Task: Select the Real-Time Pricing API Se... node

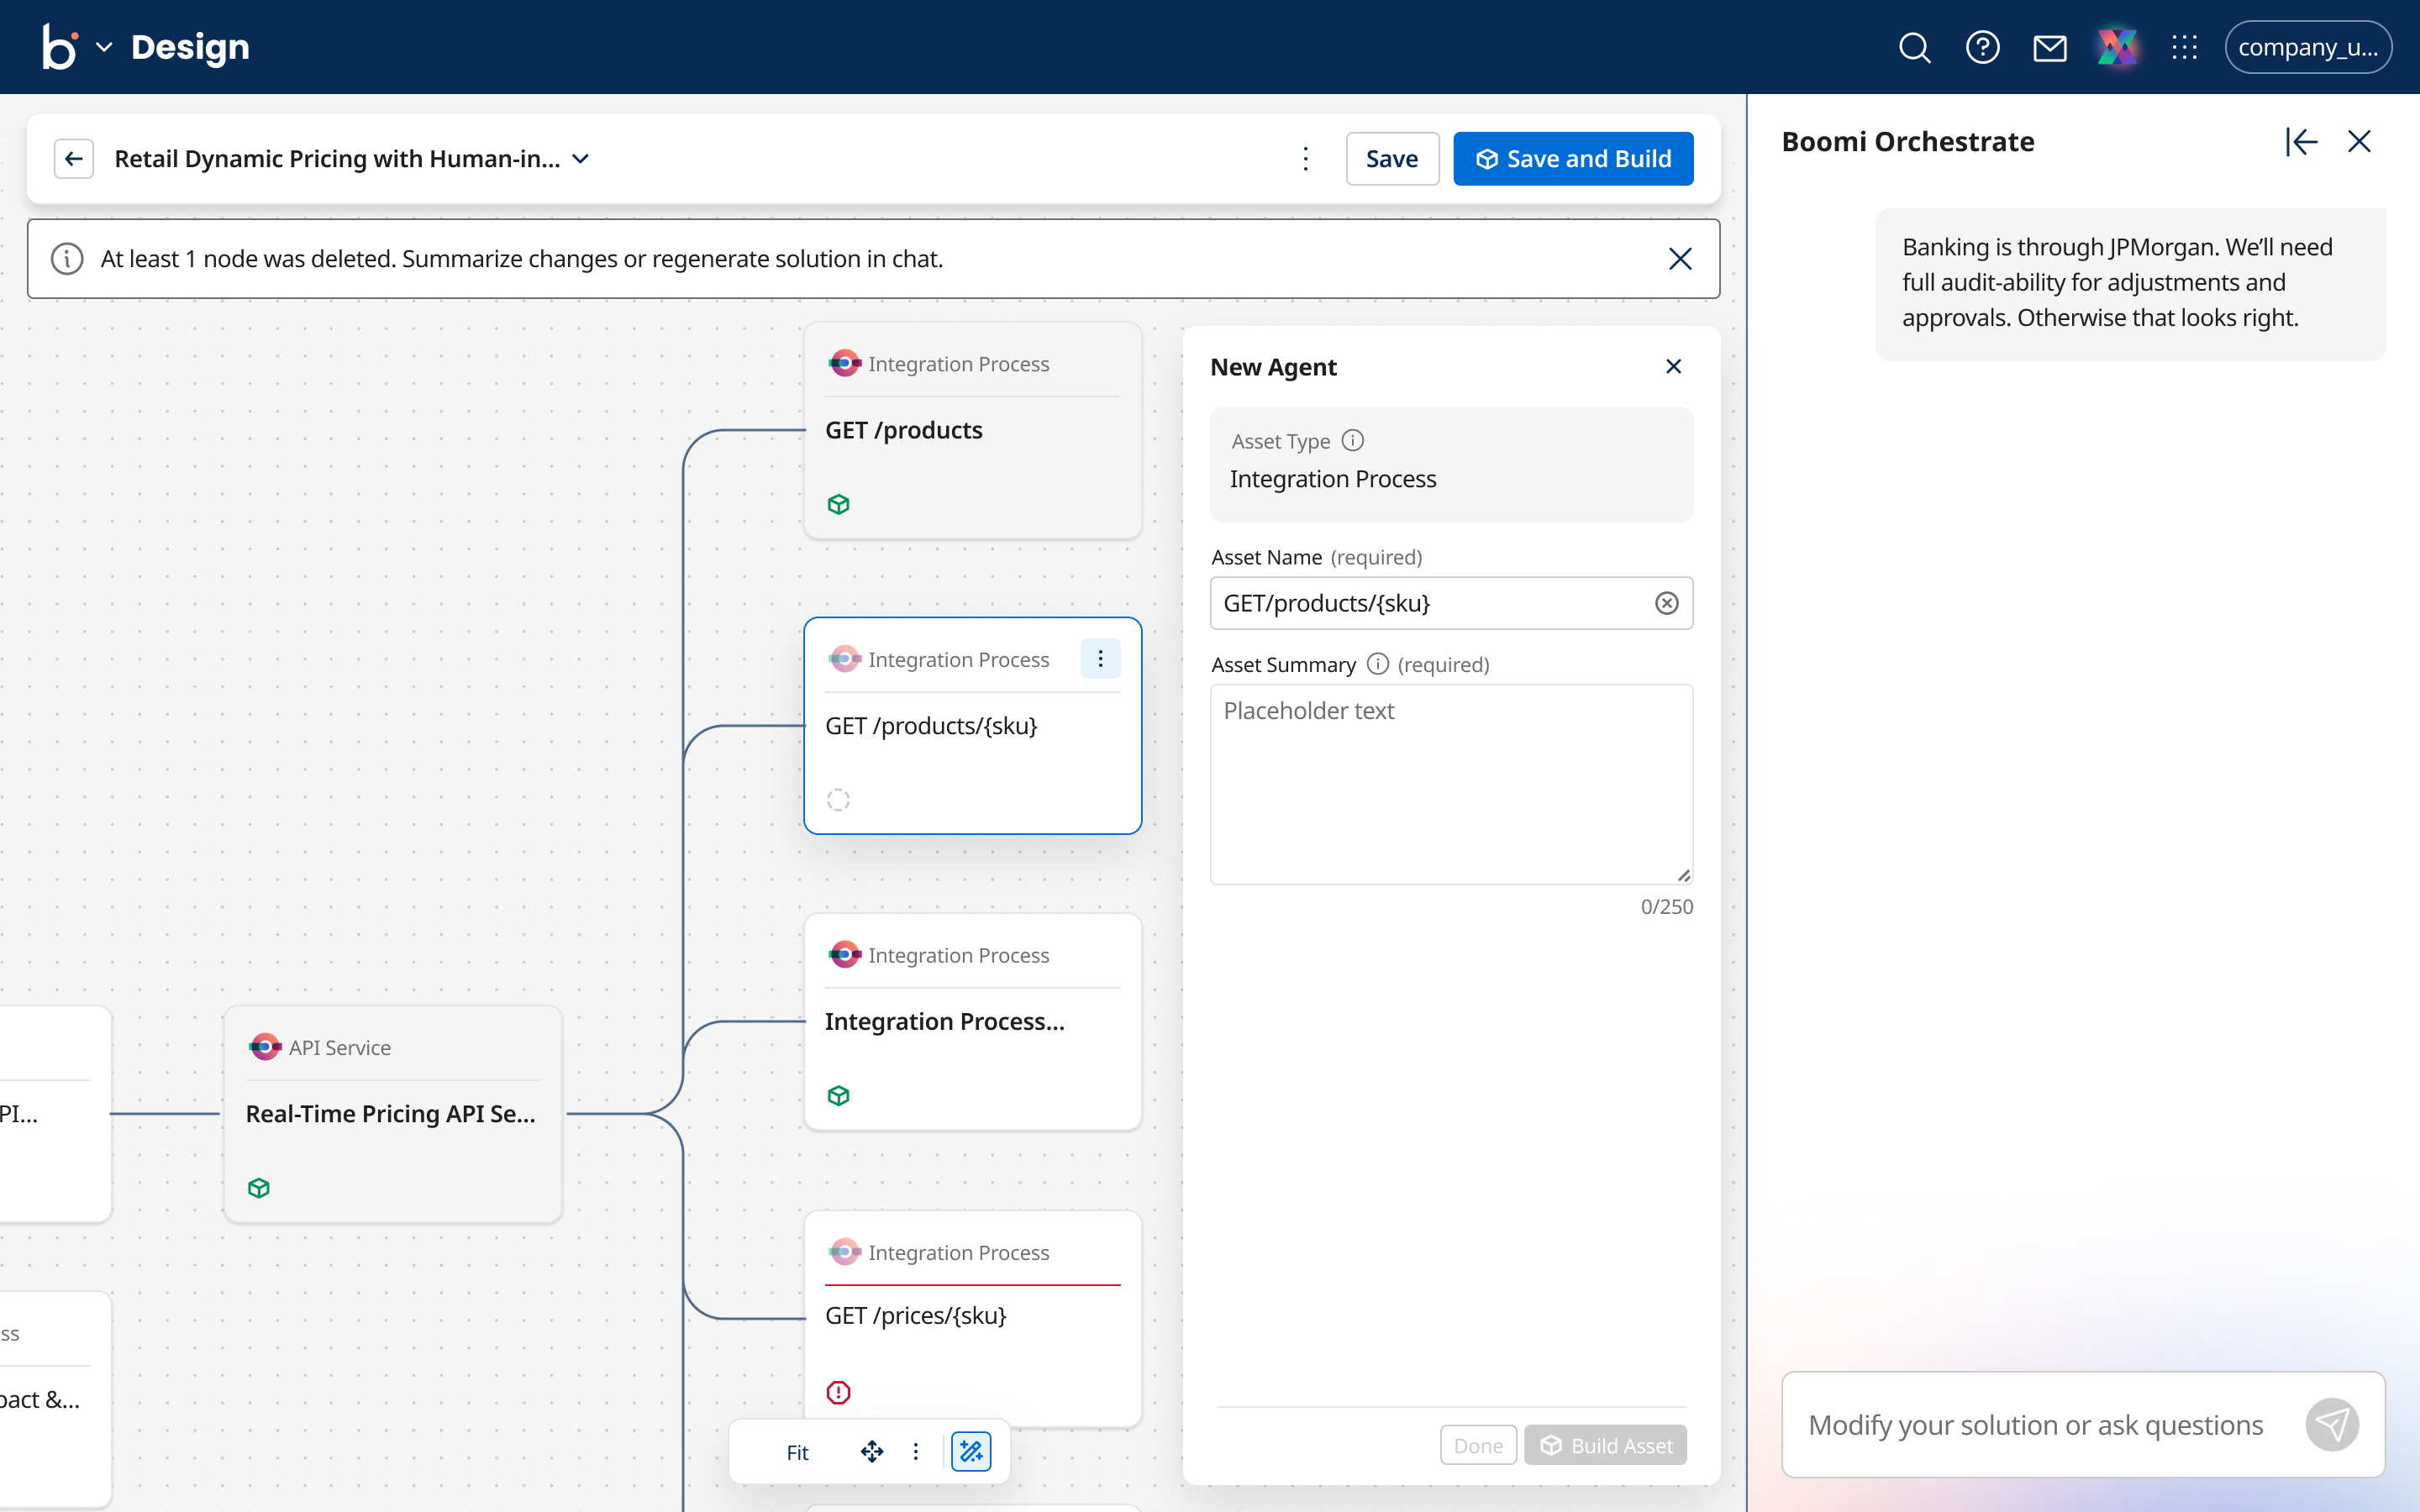Action: click(393, 1114)
